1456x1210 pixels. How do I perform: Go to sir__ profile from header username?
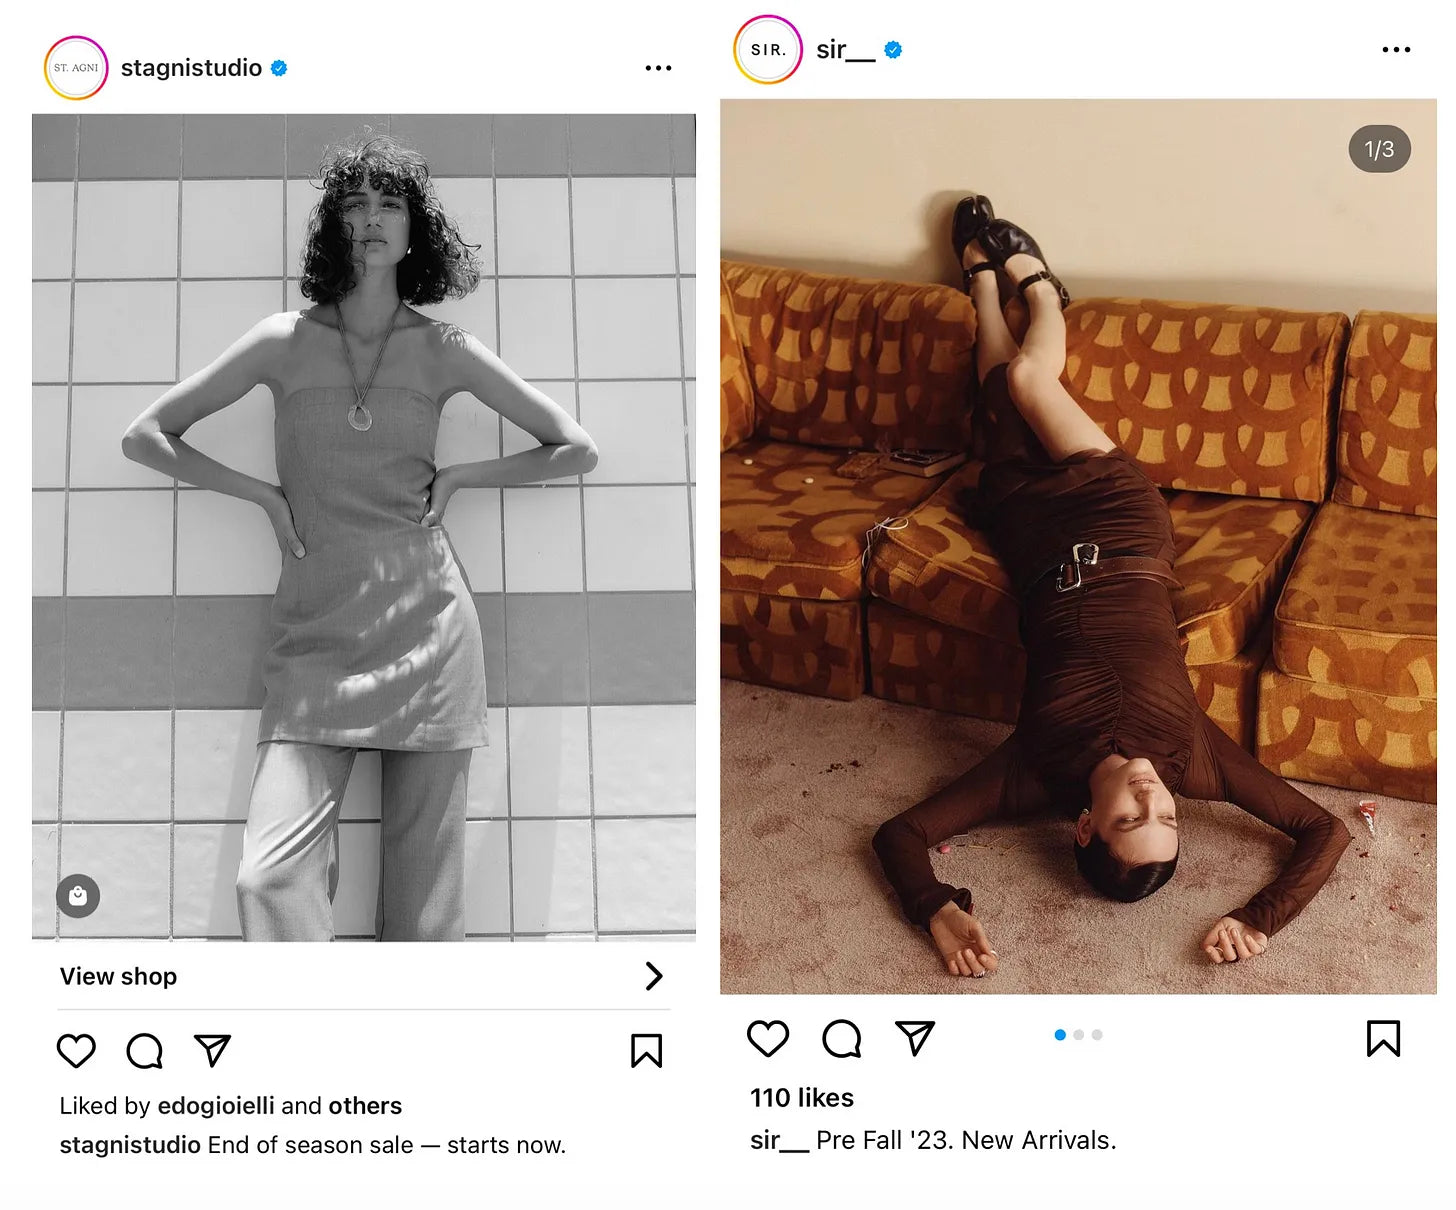tap(845, 49)
